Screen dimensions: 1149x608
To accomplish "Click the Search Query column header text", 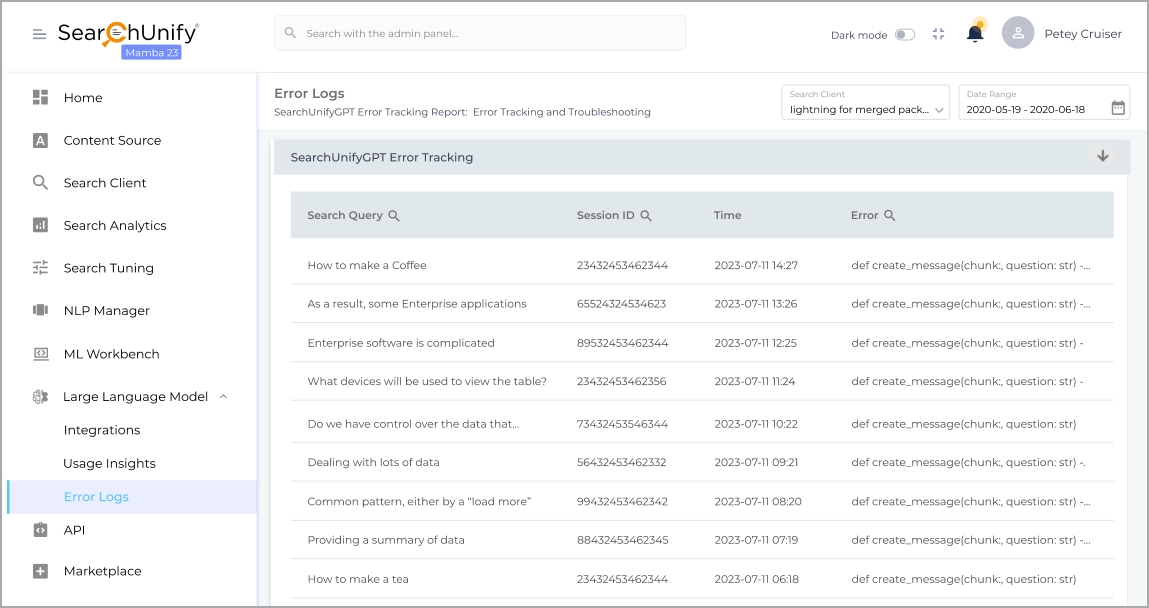I will tap(345, 215).
